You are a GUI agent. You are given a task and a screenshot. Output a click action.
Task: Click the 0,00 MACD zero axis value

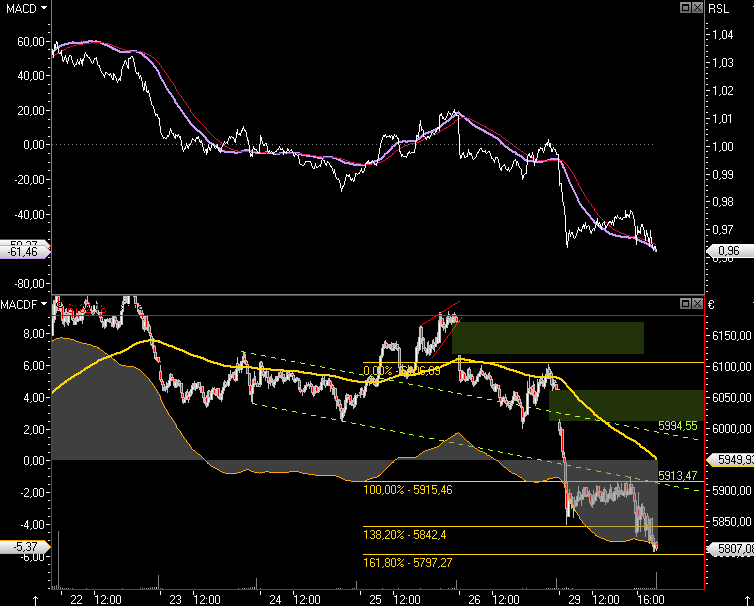click(x=34, y=145)
